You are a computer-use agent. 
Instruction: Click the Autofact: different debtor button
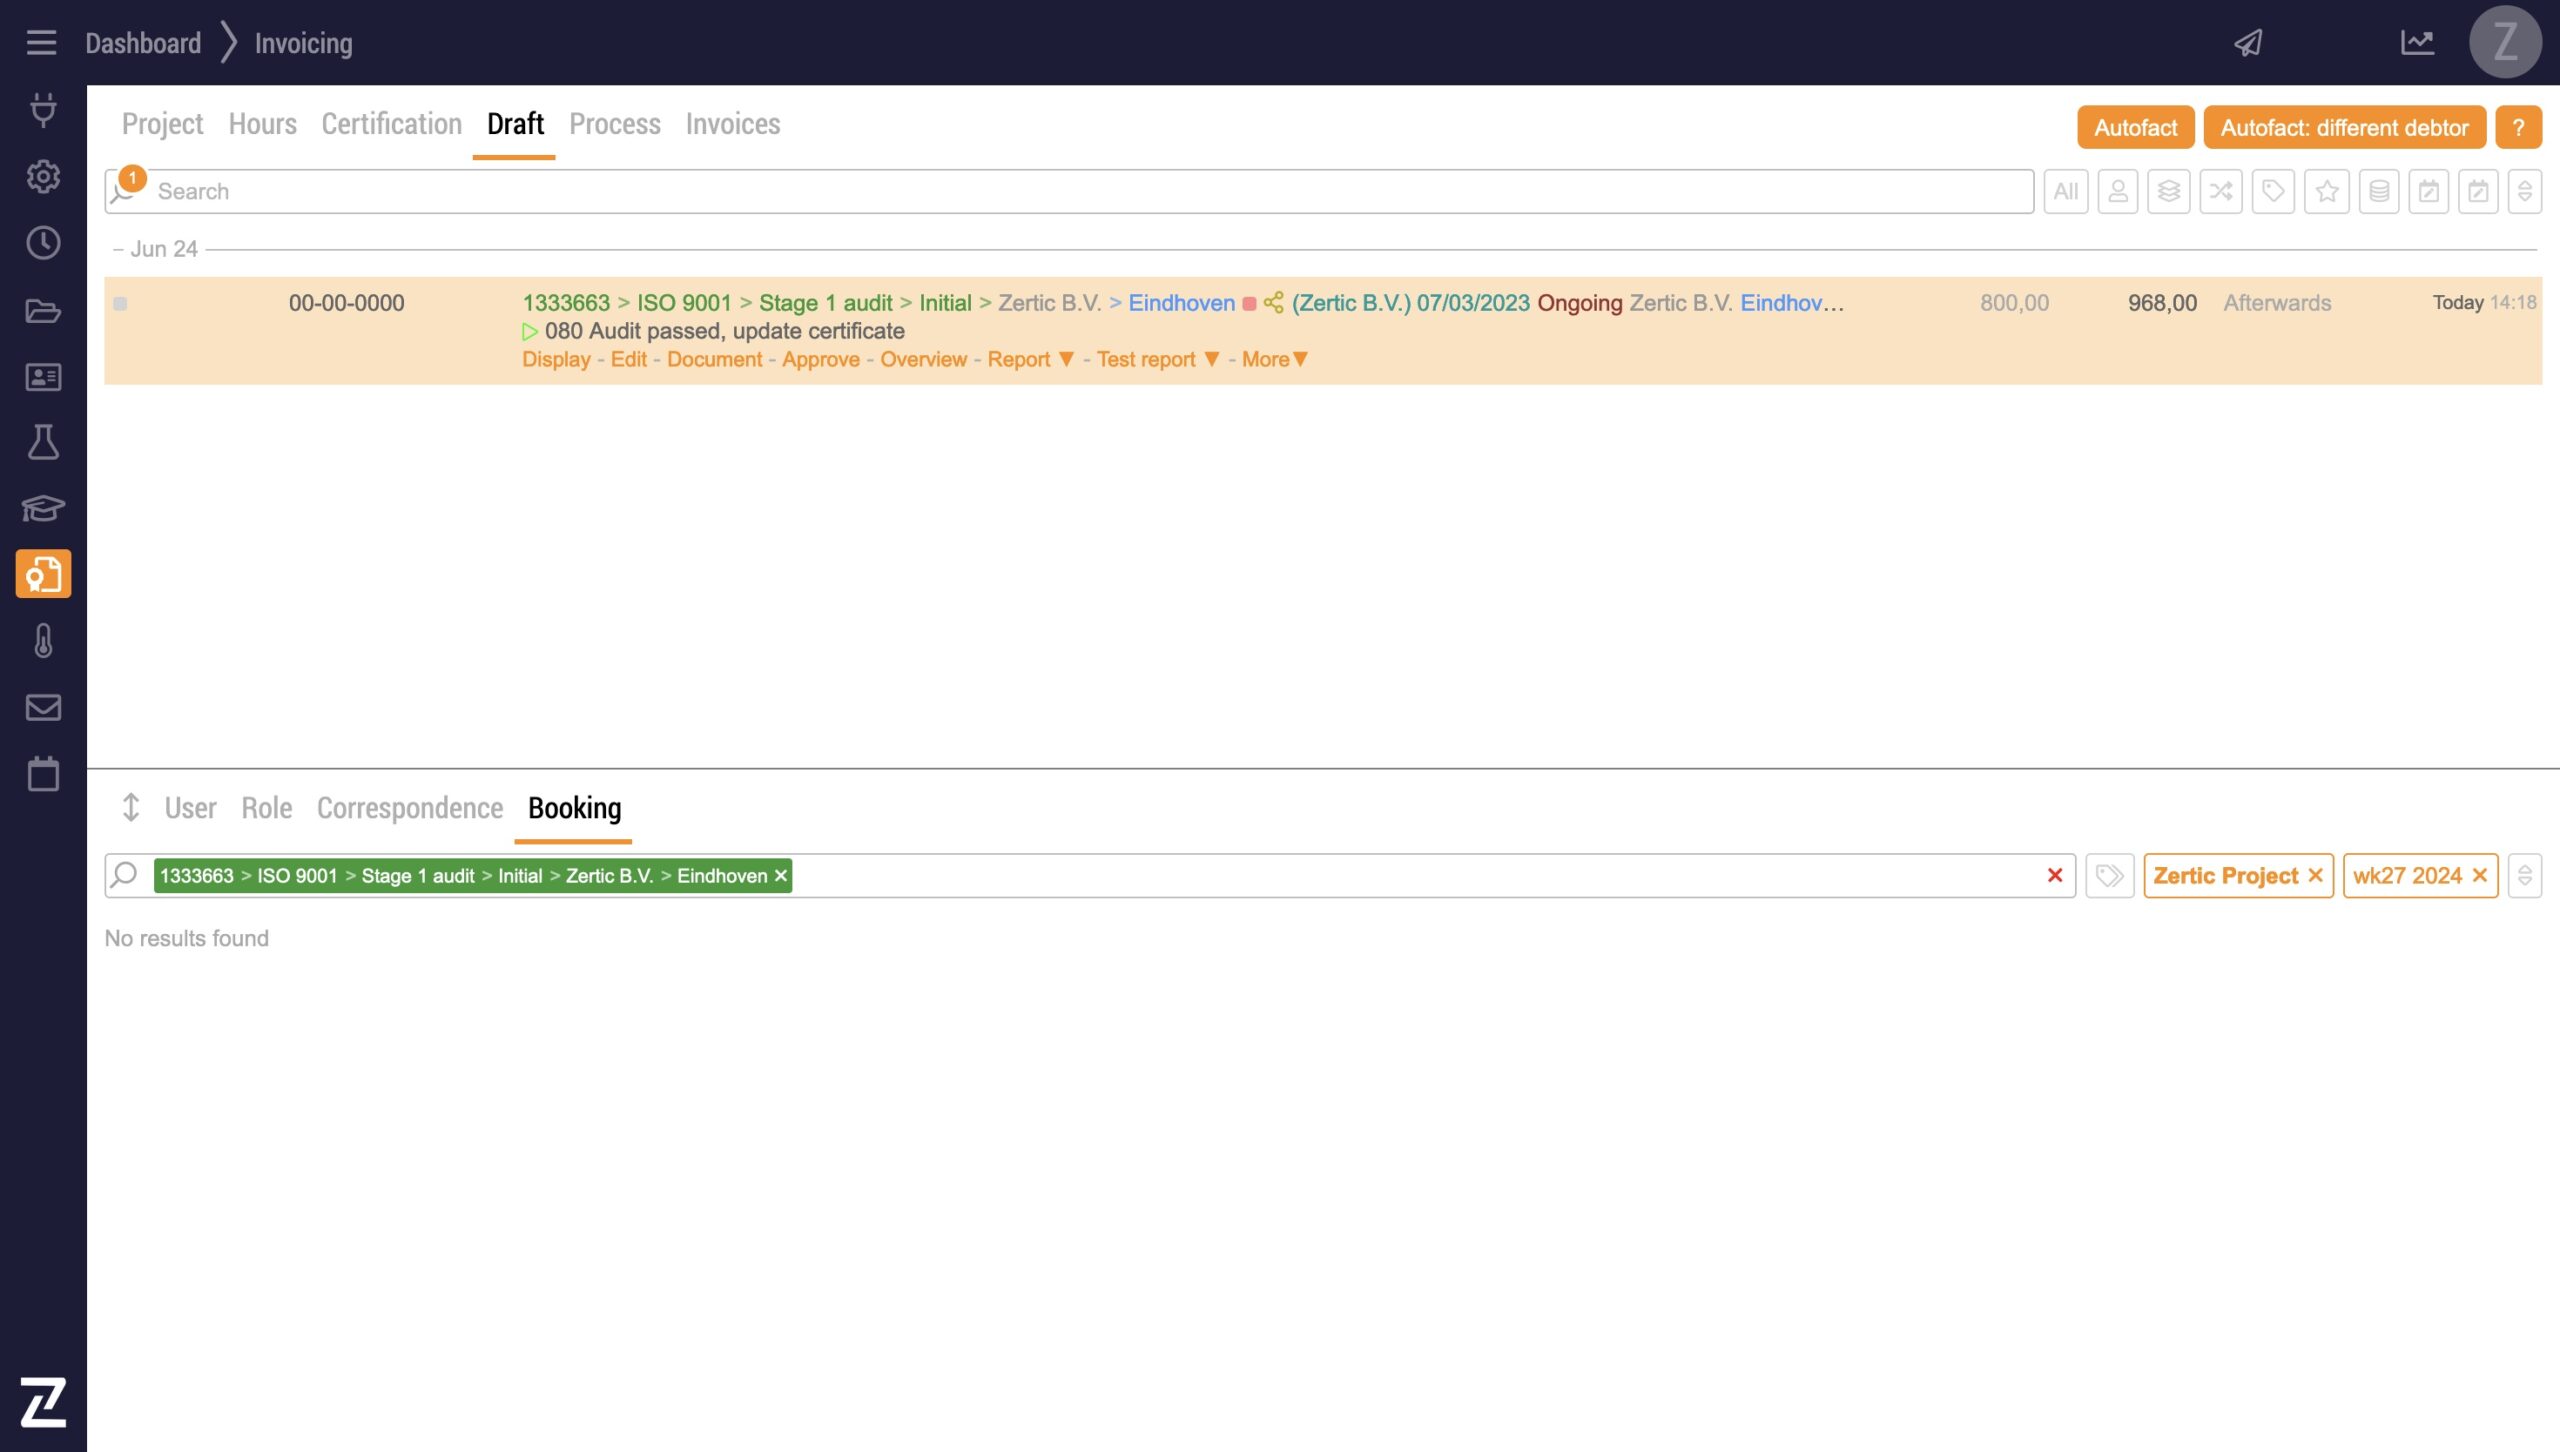2344,128
